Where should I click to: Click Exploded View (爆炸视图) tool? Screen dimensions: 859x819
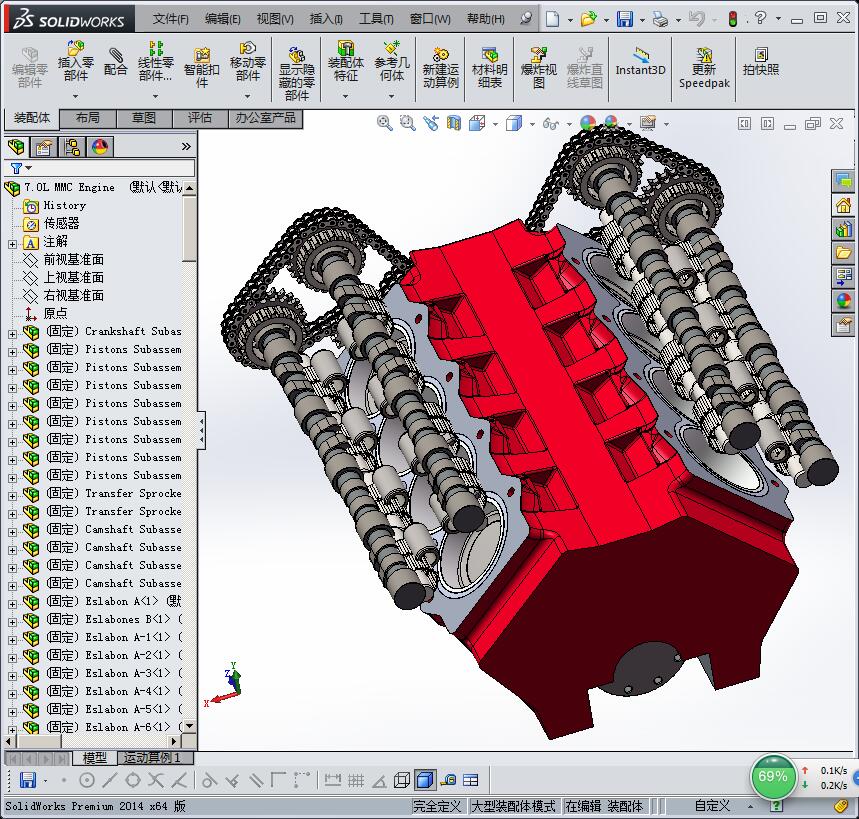point(539,67)
